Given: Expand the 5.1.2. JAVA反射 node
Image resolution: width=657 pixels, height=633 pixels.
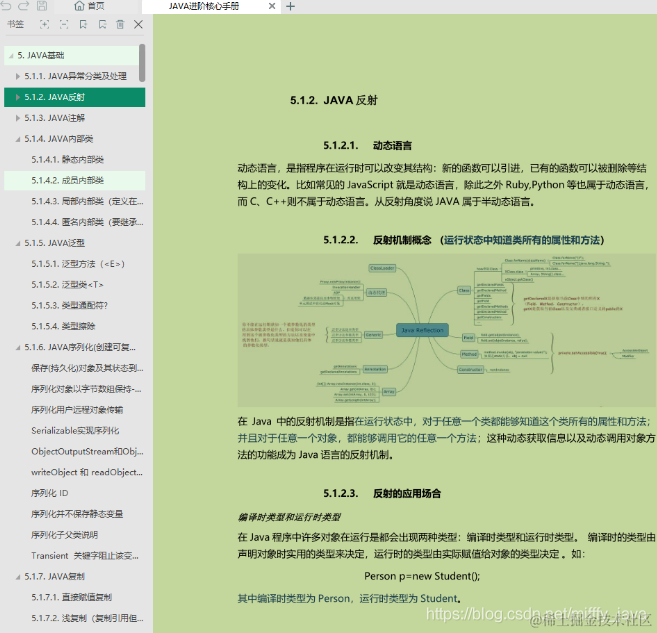Looking at the screenshot, I should (18, 97).
